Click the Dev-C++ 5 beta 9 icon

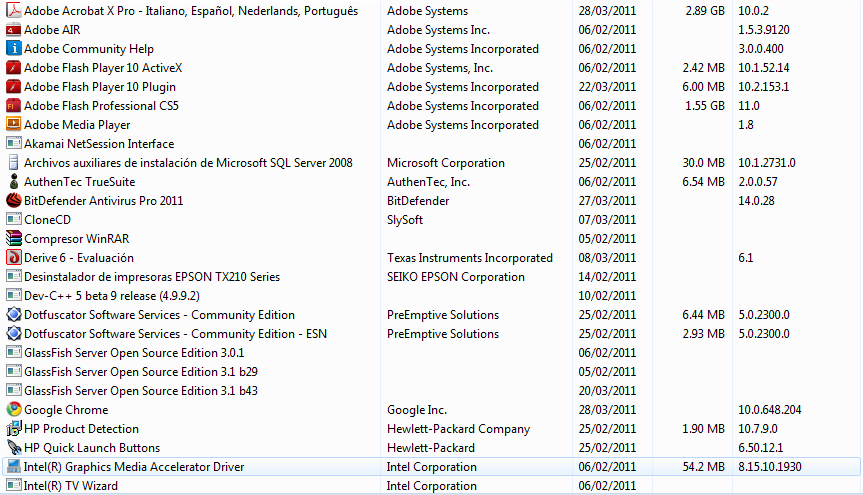click(x=14, y=296)
